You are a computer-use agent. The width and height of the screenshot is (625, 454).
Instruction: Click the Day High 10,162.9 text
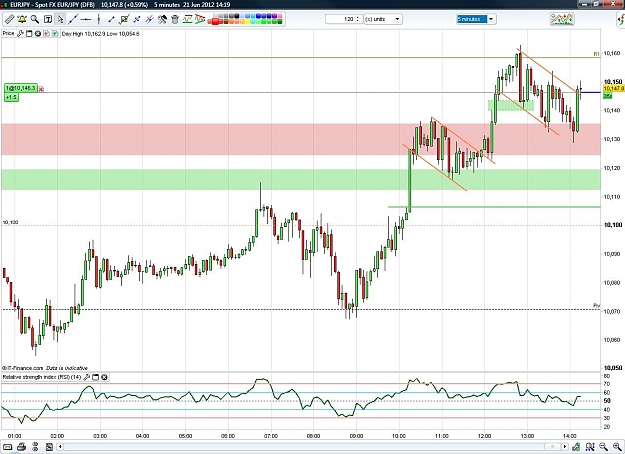click(83, 34)
